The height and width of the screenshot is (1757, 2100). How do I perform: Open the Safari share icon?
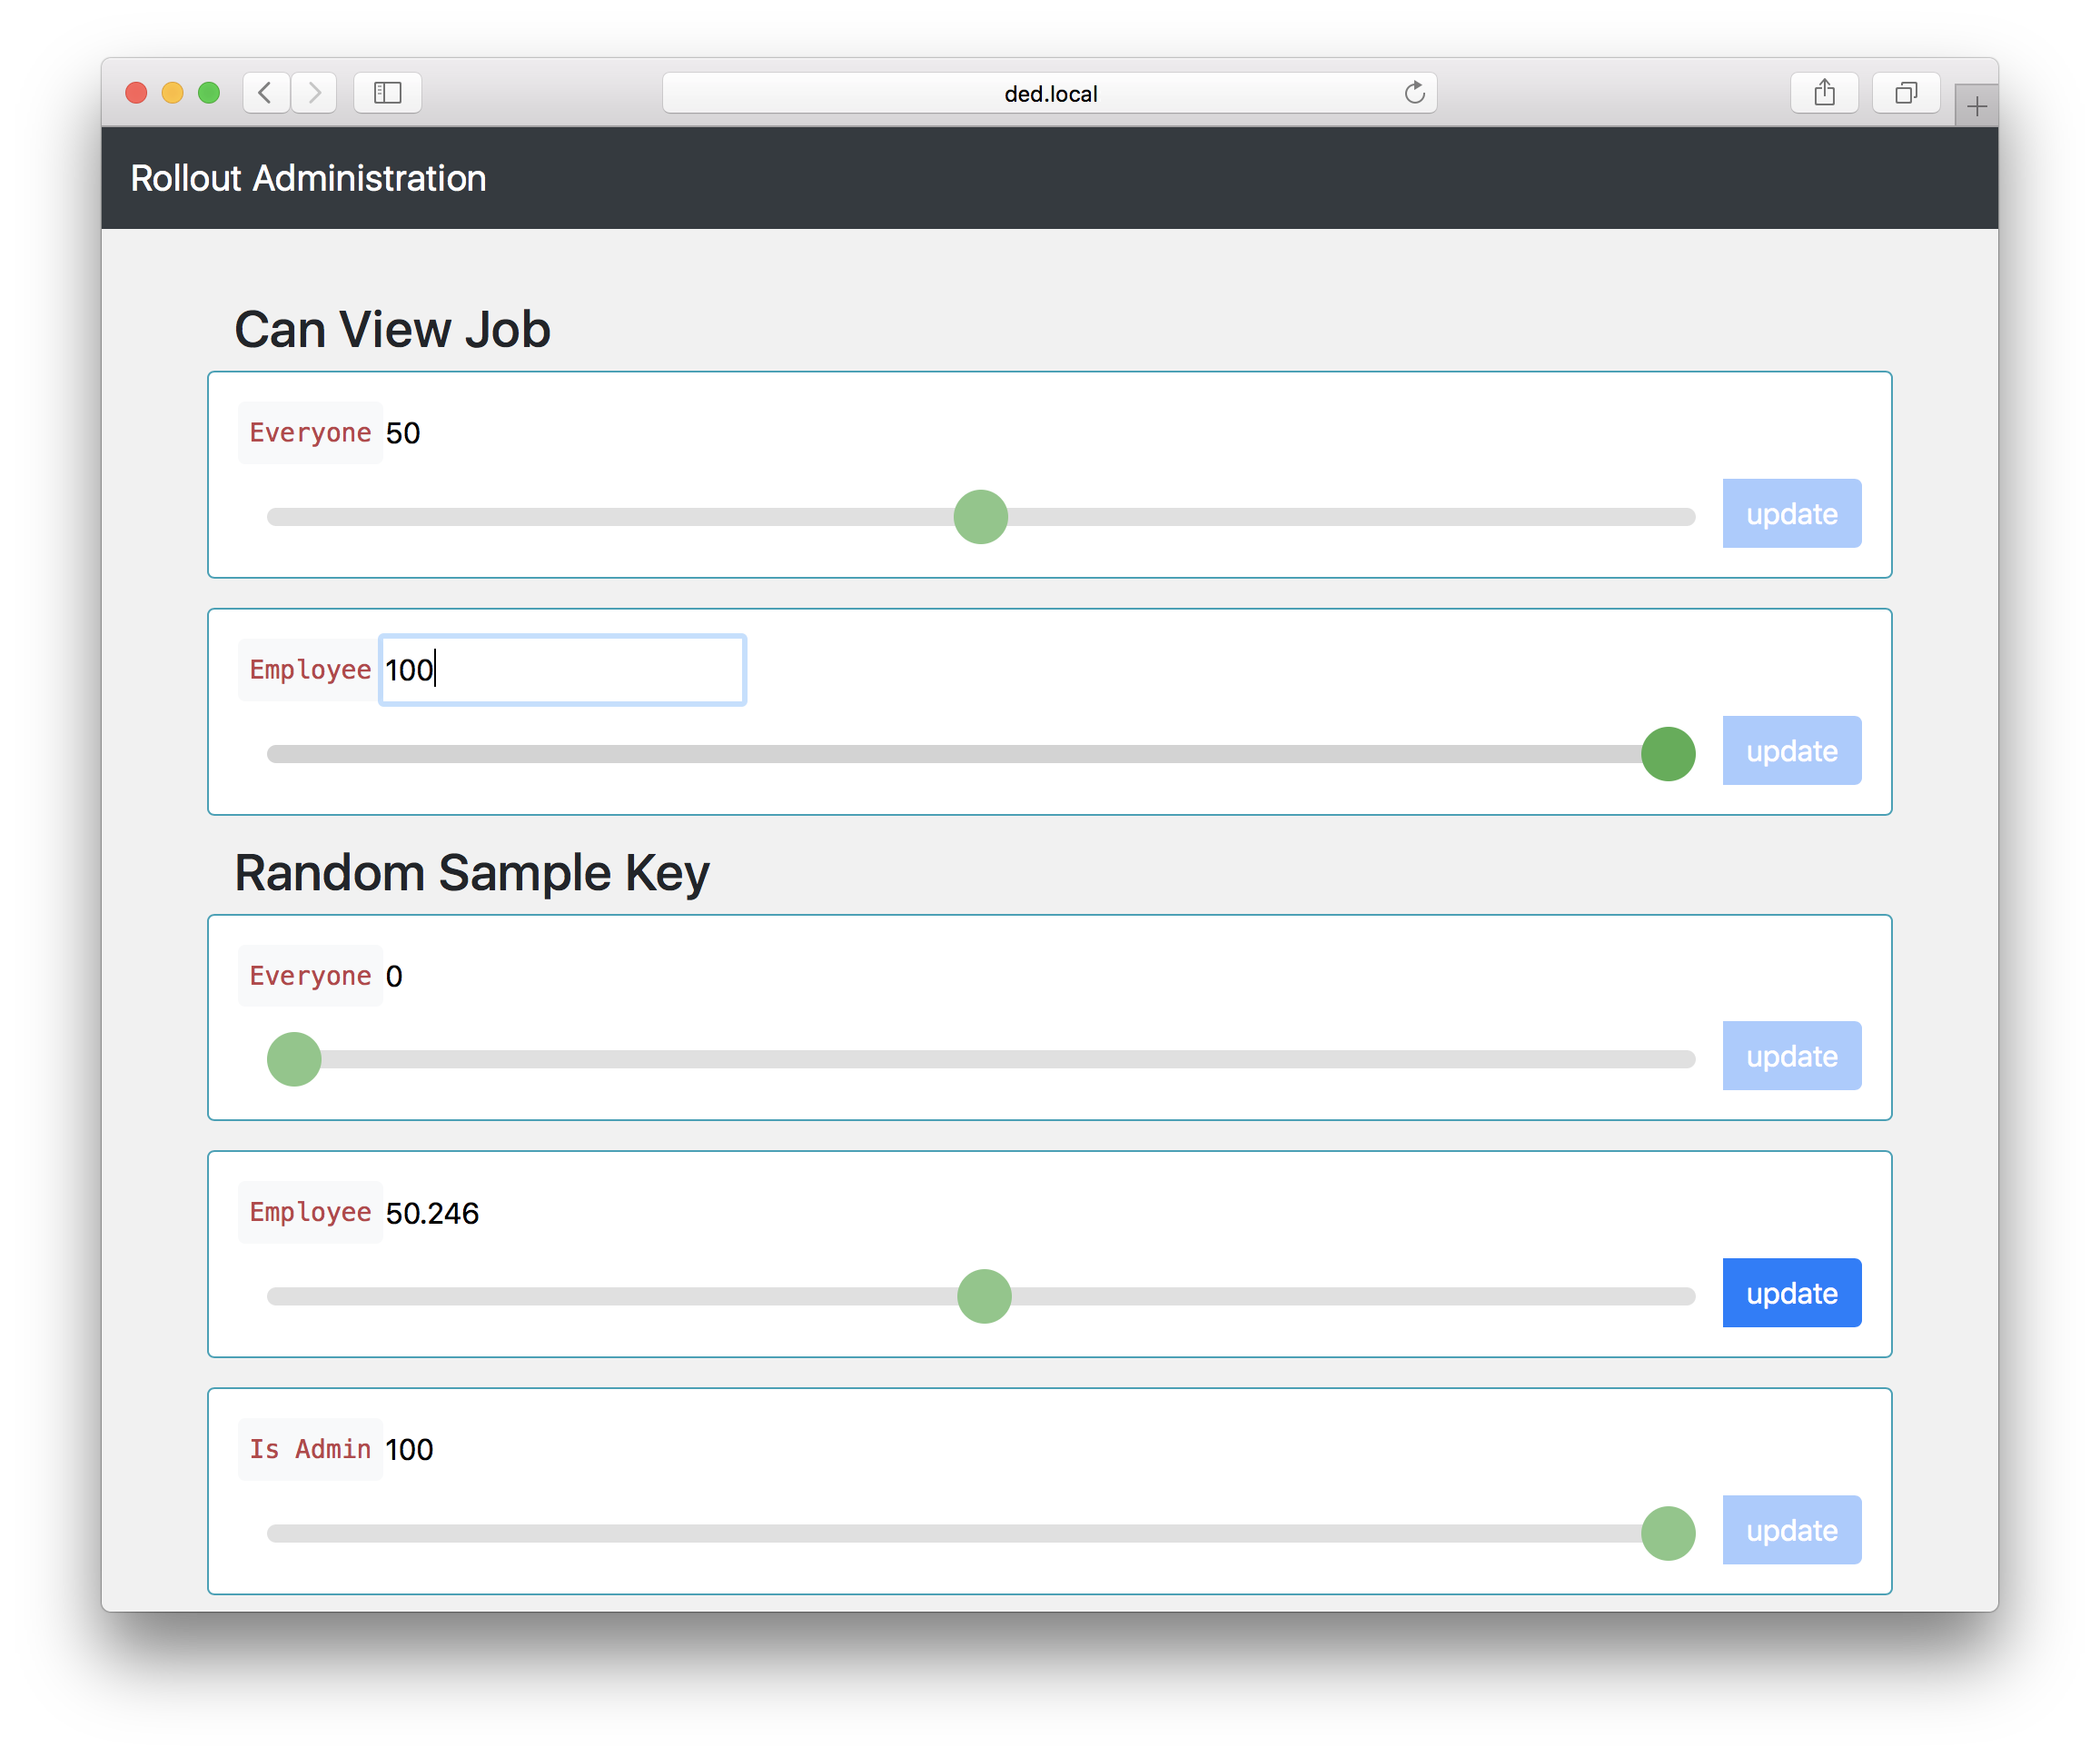click(x=1824, y=93)
